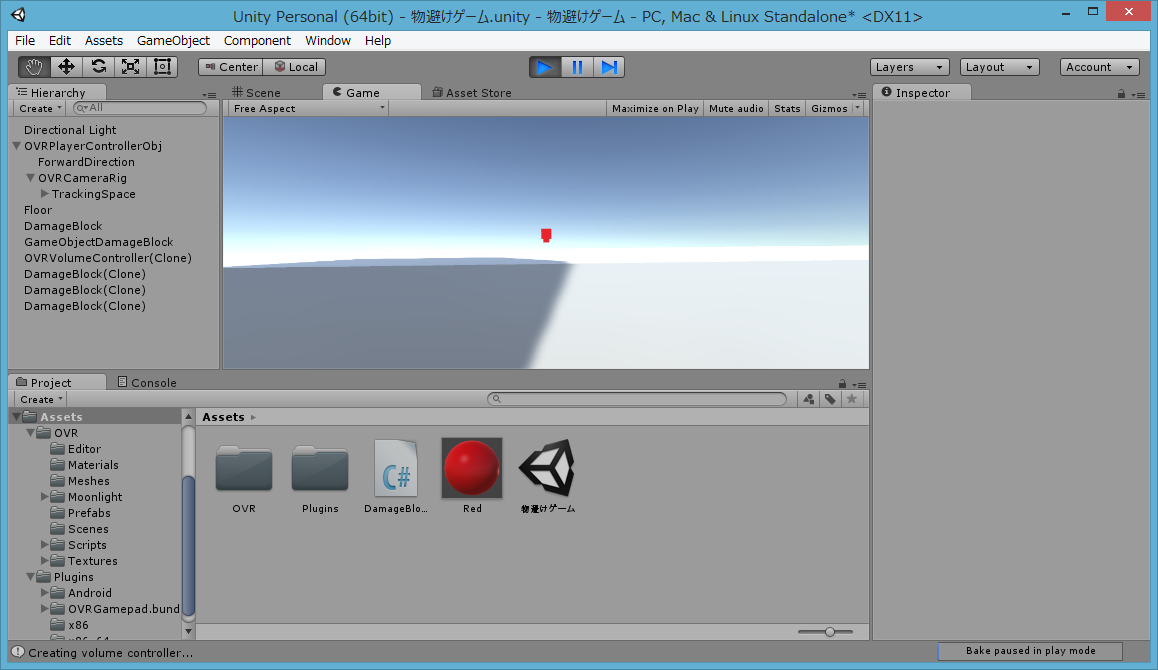This screenshot has height=670, width=1158.
Task: Open Project Create dropdown
Action: (41, 400)
